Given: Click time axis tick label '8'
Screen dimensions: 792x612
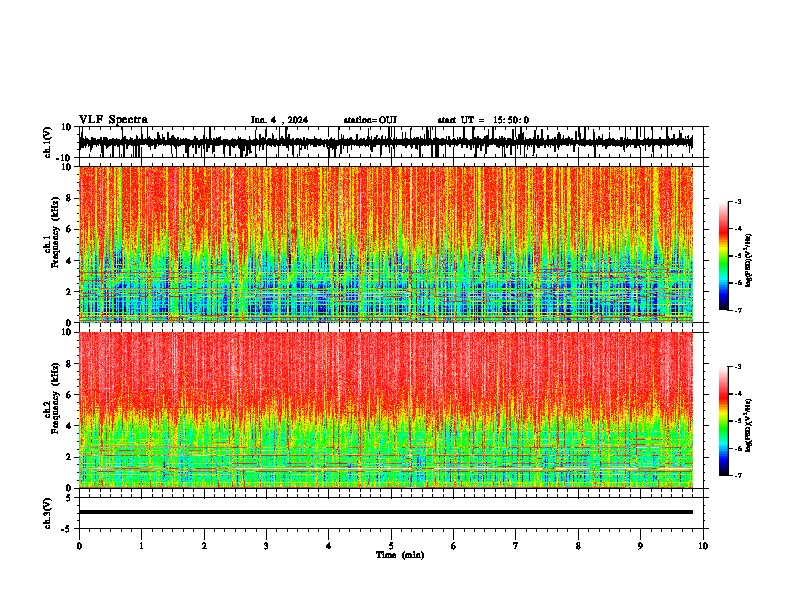Looking at the screenshot, I should (x=578, y=546).
